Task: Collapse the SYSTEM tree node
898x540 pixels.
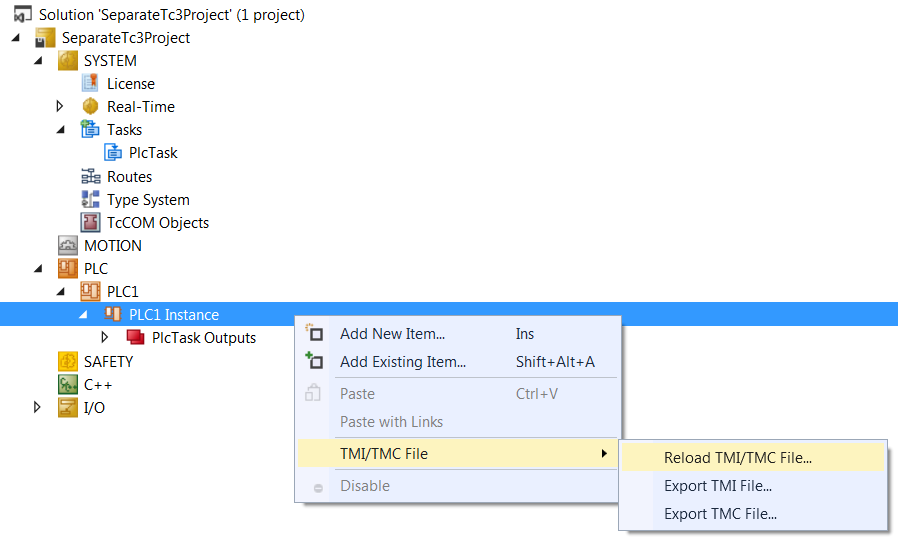Action: (38, 61)
